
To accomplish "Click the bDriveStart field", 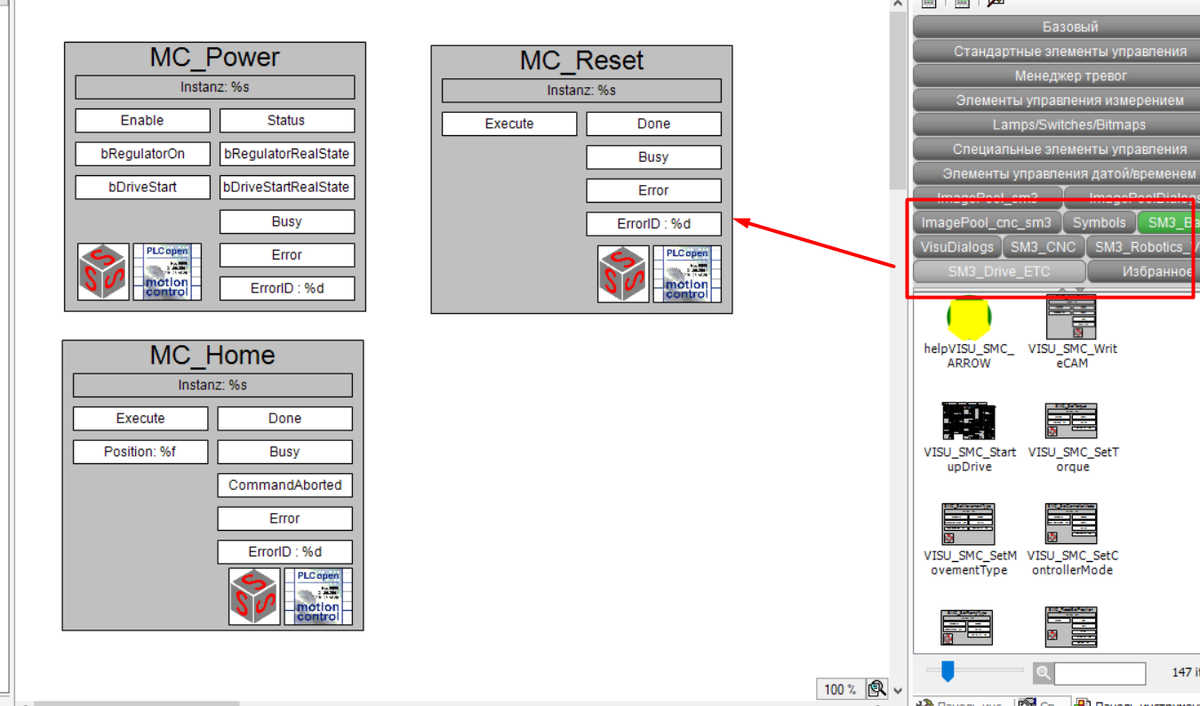I will coord(142,187).
